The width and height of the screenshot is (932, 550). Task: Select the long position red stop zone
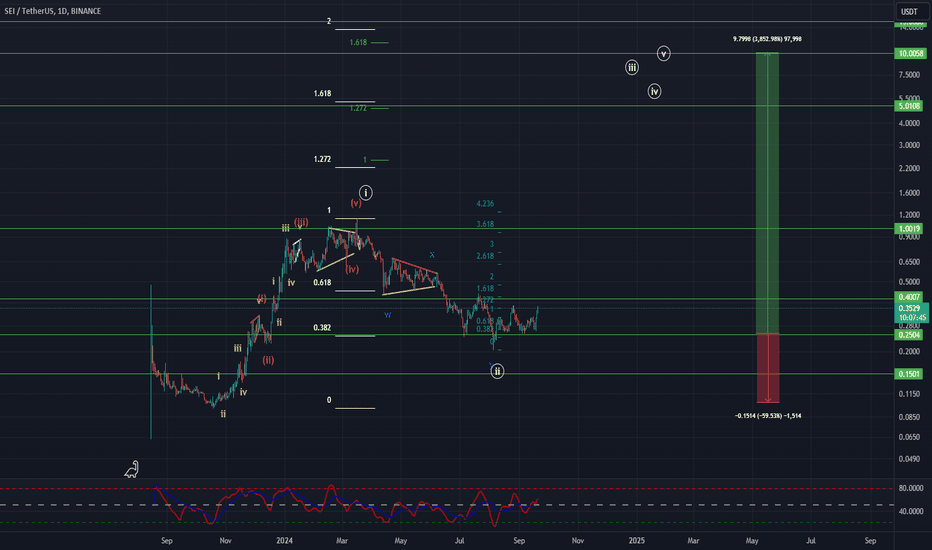(767, 368)
